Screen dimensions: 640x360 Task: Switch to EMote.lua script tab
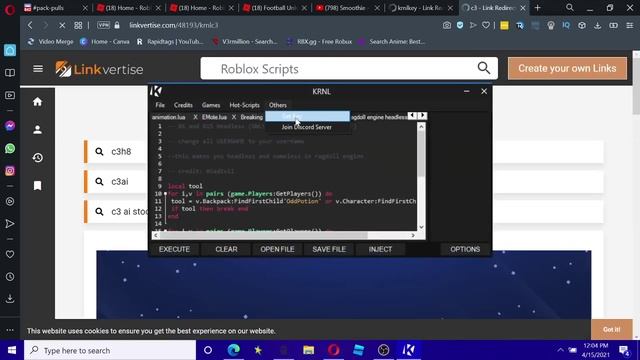point(214,117)
